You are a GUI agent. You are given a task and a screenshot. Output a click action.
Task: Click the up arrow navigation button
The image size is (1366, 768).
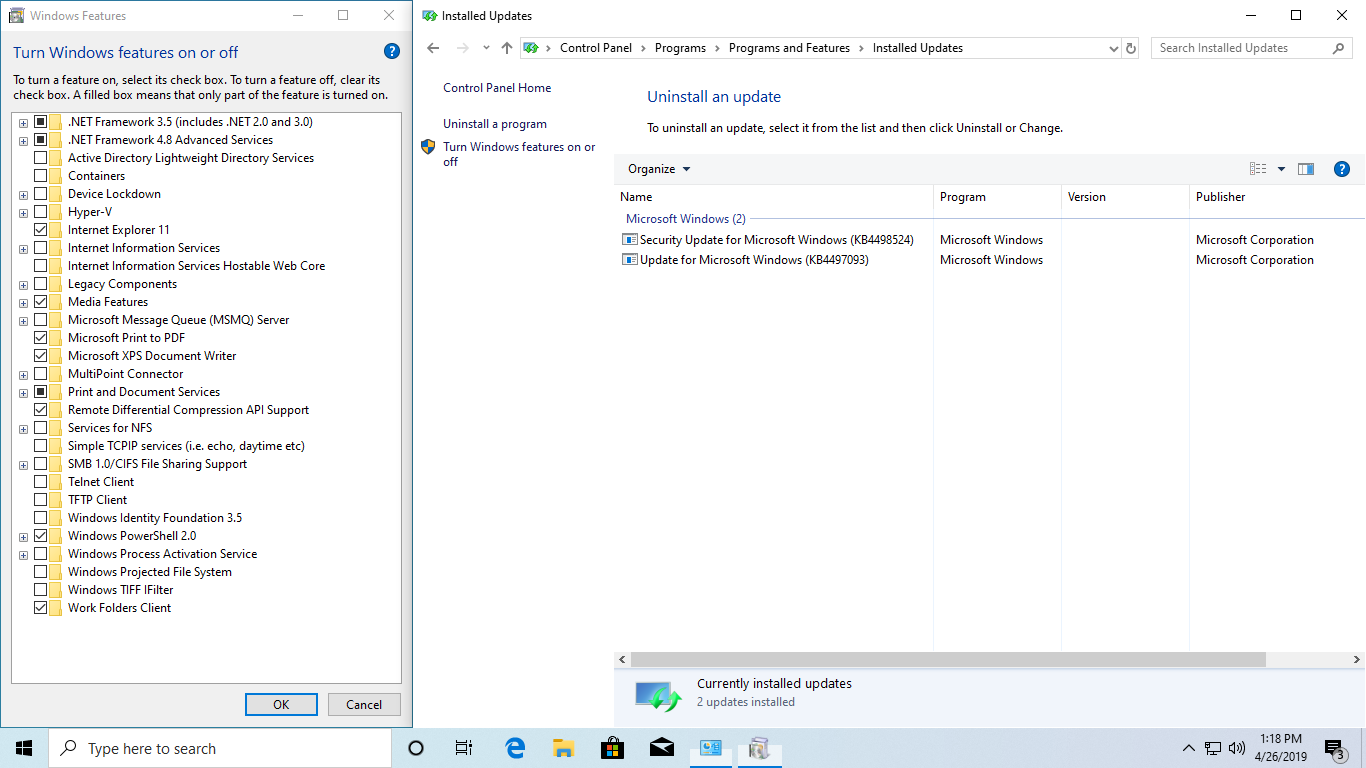[x=507, y=48]
